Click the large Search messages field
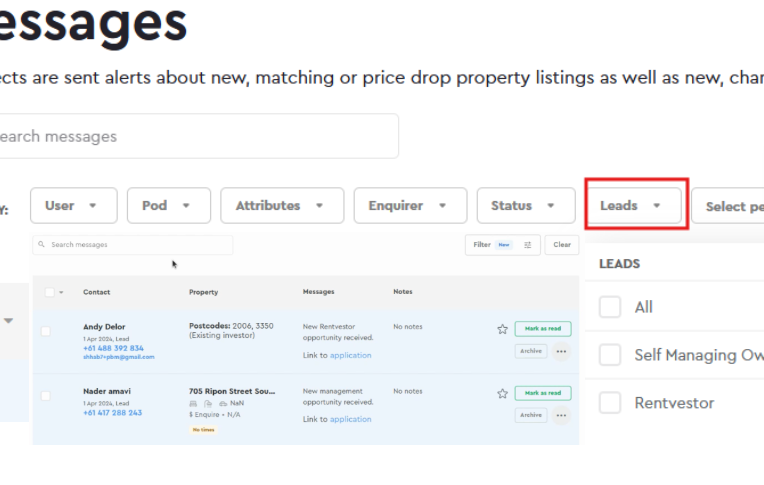This screenshot has width=764, height=485. coord(197,136)
